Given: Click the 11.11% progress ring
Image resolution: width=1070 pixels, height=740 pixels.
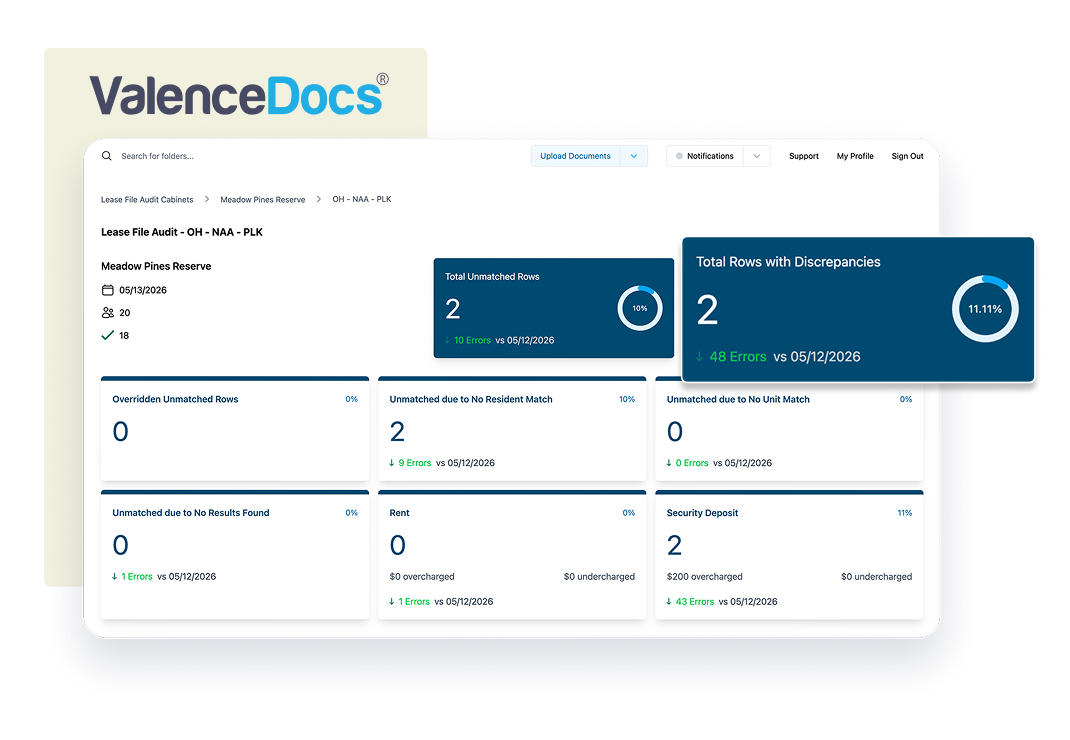Looking at the screenshot, I should point(985,309).
